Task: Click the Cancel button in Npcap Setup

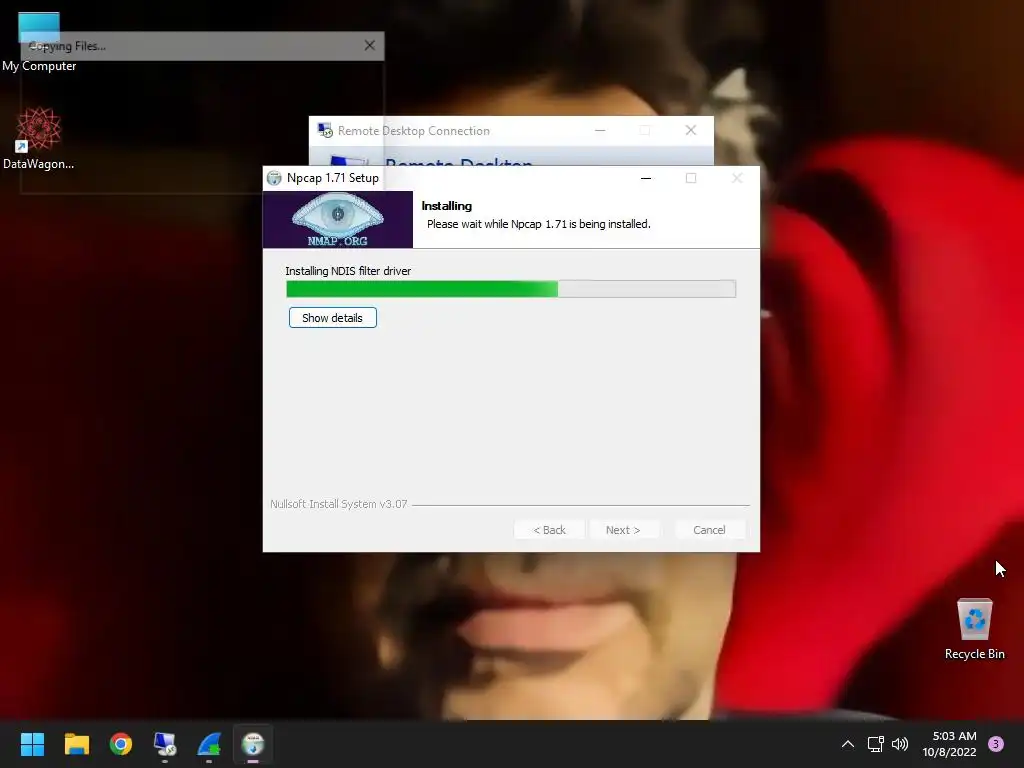Action: point(709,530)
